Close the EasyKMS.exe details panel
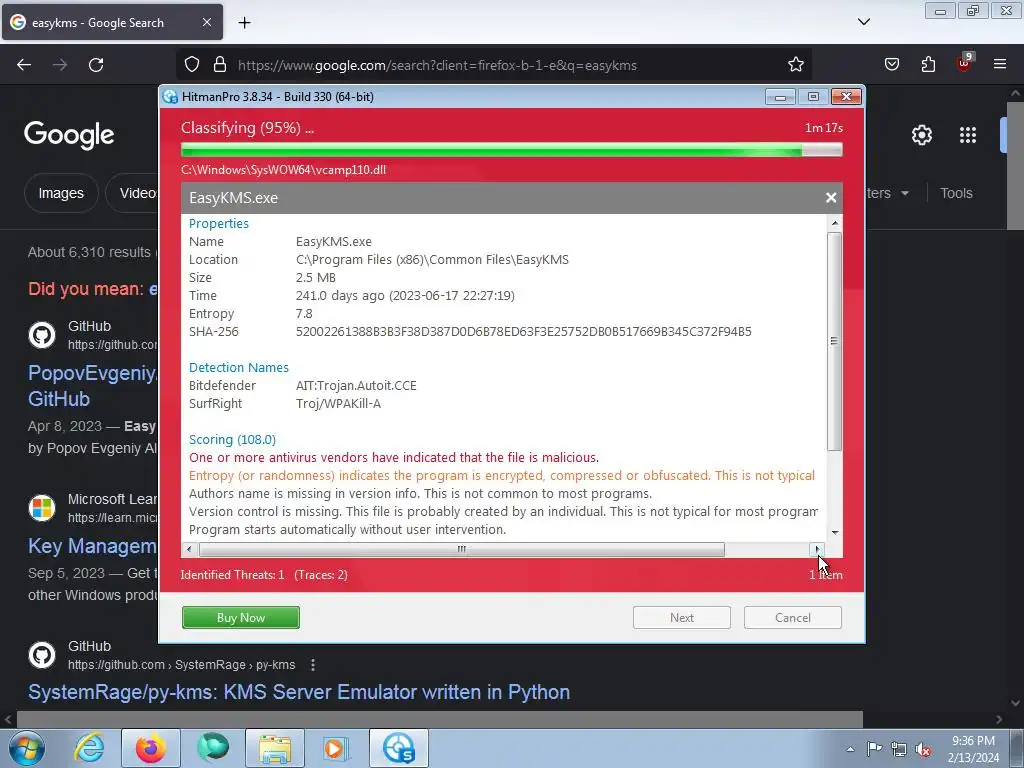The image size is (1024, 768). (x=831, y=198)
